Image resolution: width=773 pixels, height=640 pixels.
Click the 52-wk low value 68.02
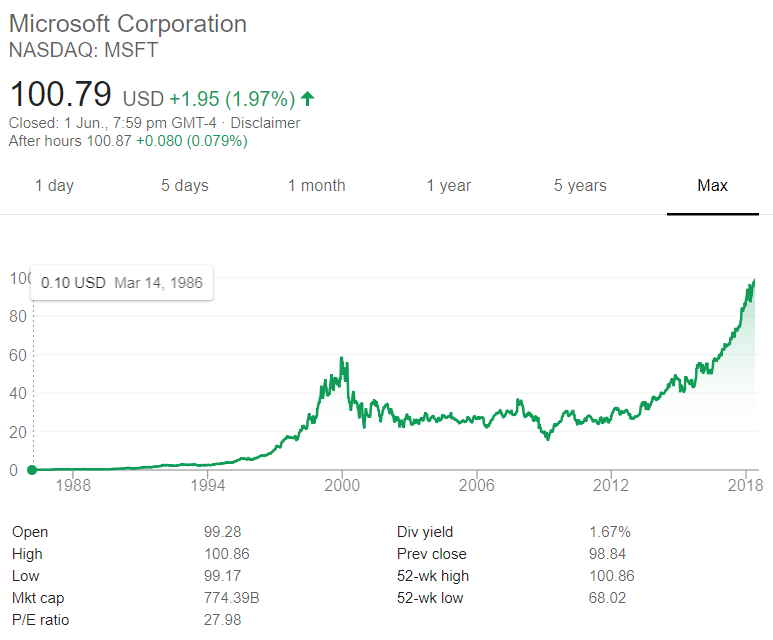[610, 598]
